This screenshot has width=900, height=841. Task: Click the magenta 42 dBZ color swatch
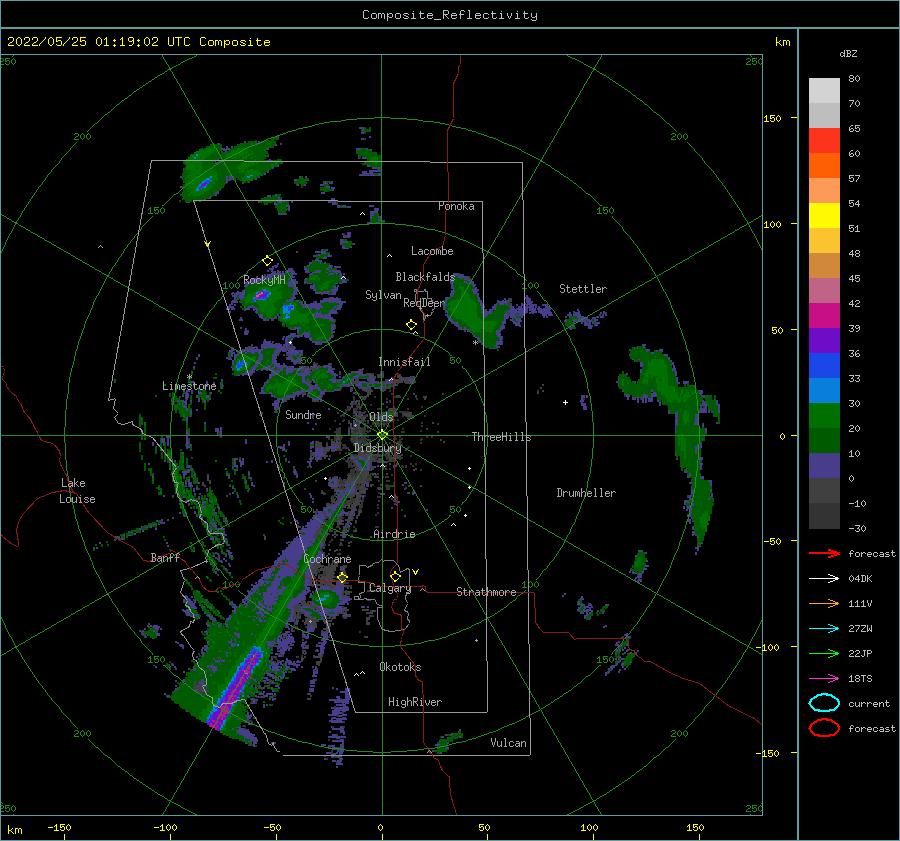[824, 315]
